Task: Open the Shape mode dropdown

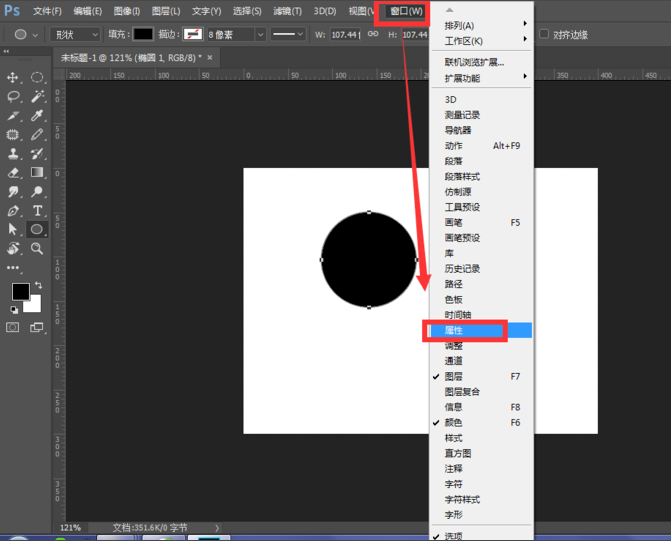Action: pos(75,34)
